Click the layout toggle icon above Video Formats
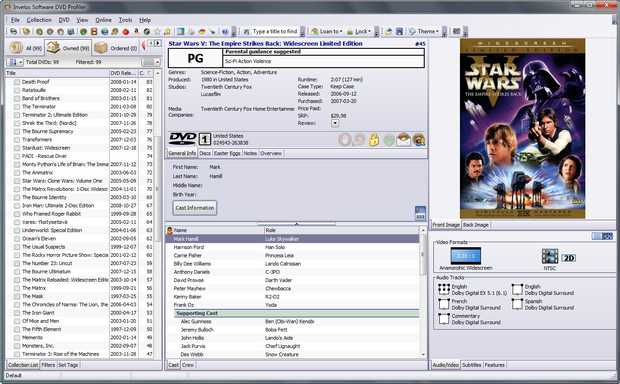Image resolution: width=620 pixels, height=384 pixels. click(x=602, y=236)
